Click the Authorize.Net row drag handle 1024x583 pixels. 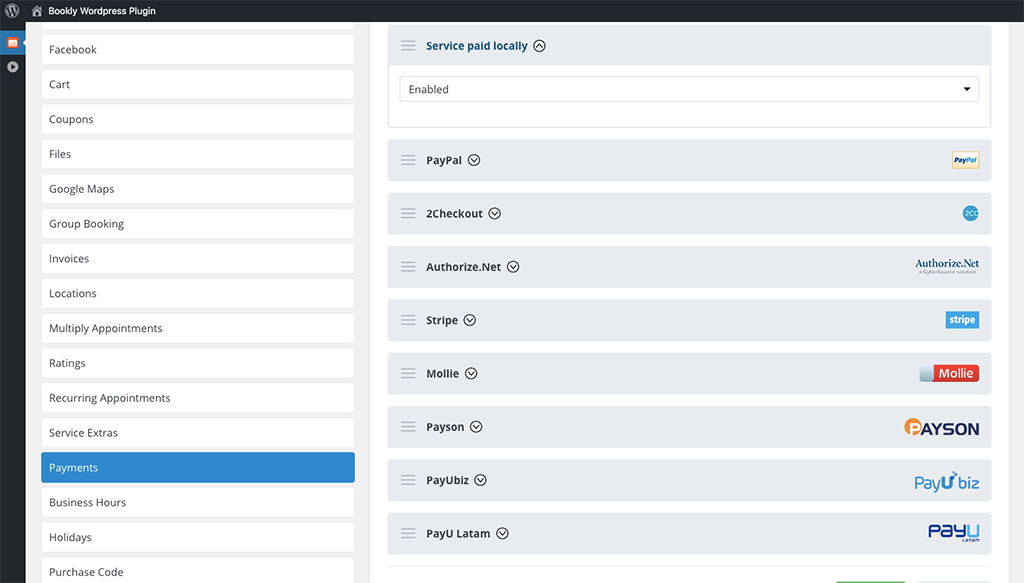(x=408, y=266)
